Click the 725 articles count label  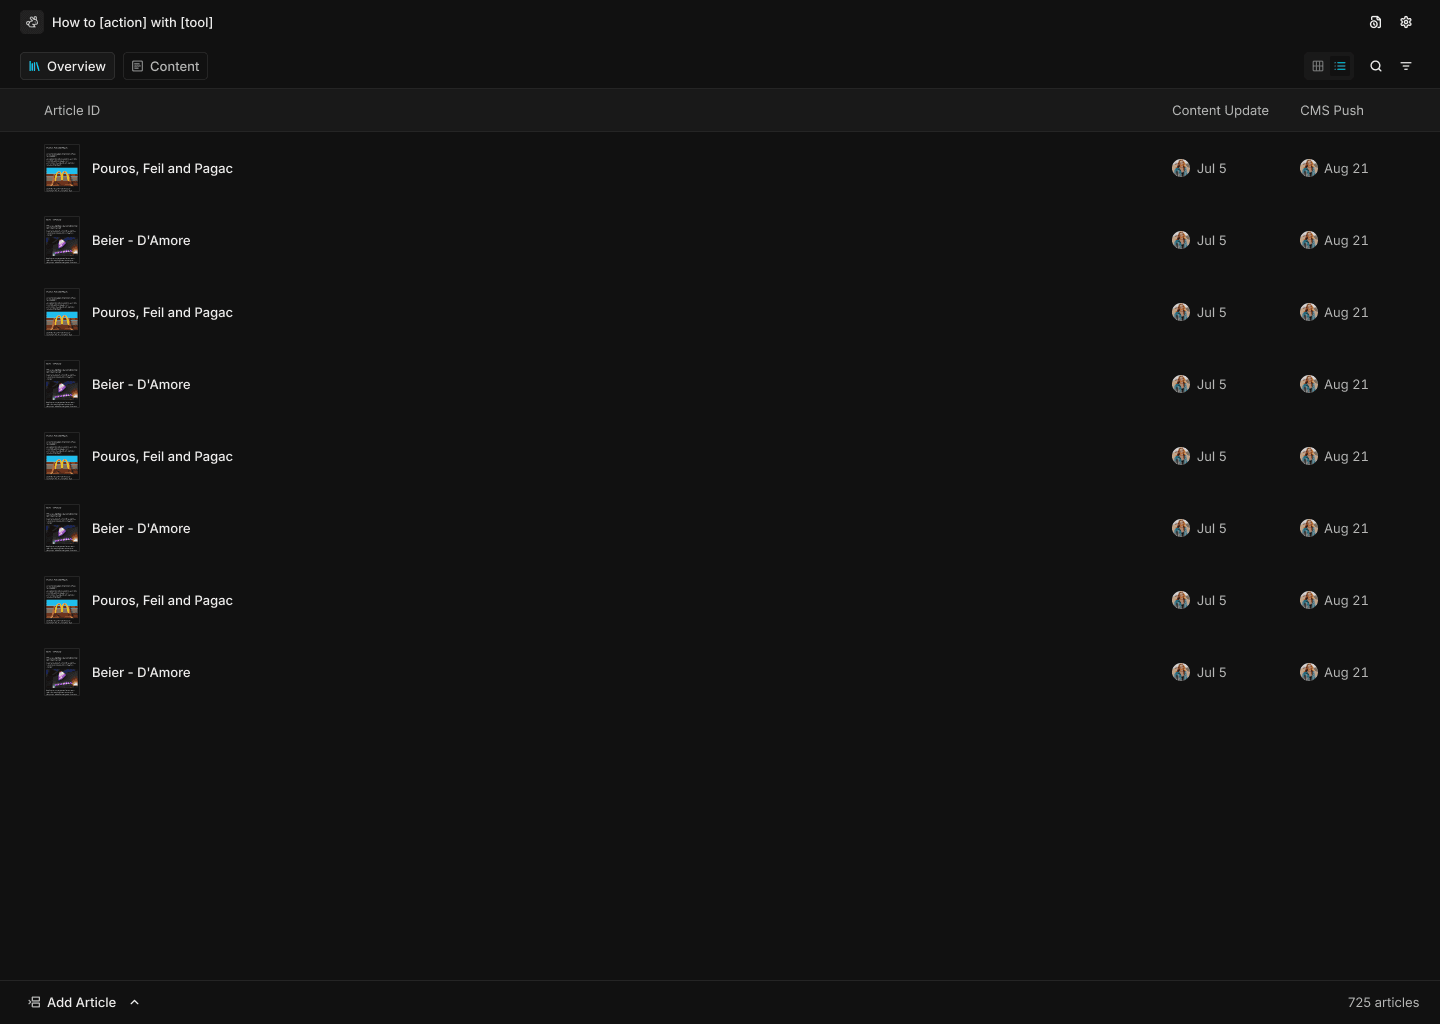pyautogui.click(x=1383, y=1002)
